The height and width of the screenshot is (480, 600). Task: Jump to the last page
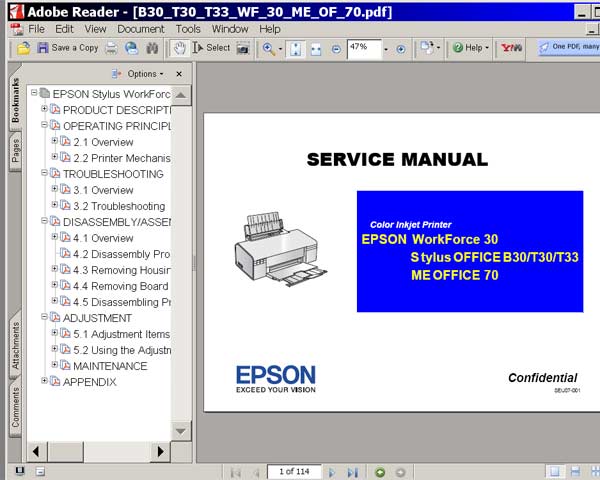(353, 473)
